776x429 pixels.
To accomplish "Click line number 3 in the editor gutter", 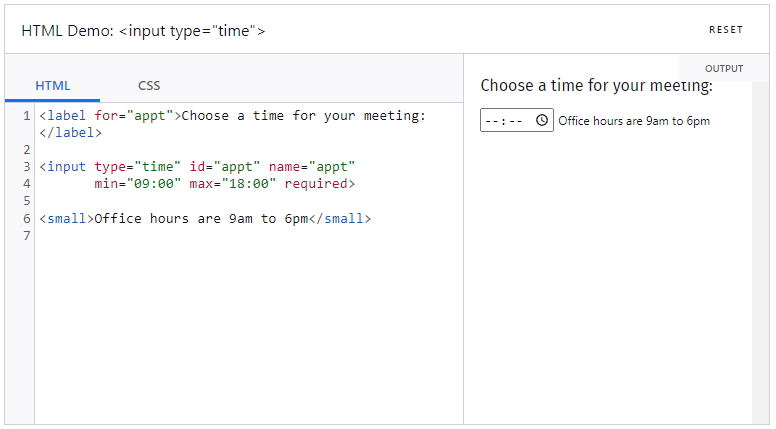I will pos(27,167).
